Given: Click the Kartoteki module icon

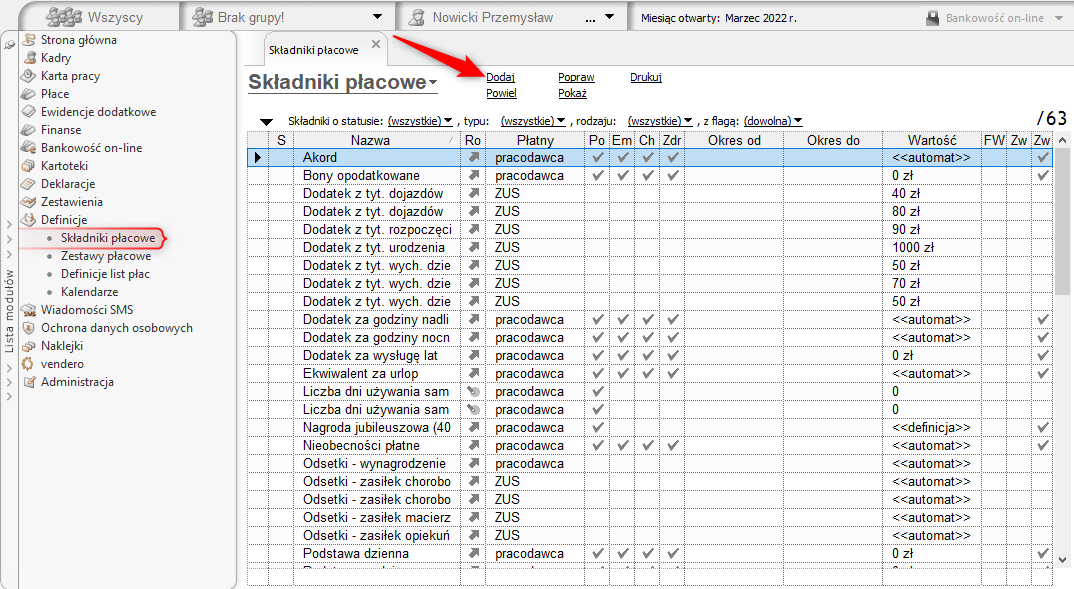Looking at the screenshot, I should click(29, 166).
